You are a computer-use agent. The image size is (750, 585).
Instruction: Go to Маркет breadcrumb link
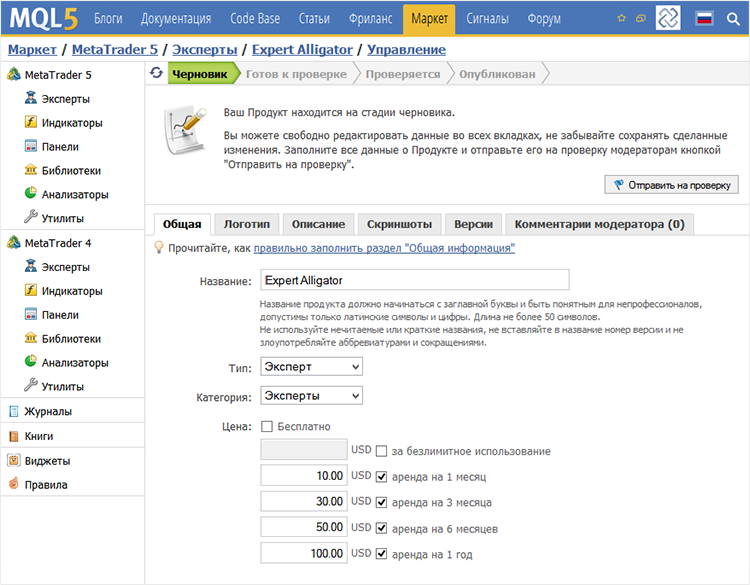click(x=32, y=50)
